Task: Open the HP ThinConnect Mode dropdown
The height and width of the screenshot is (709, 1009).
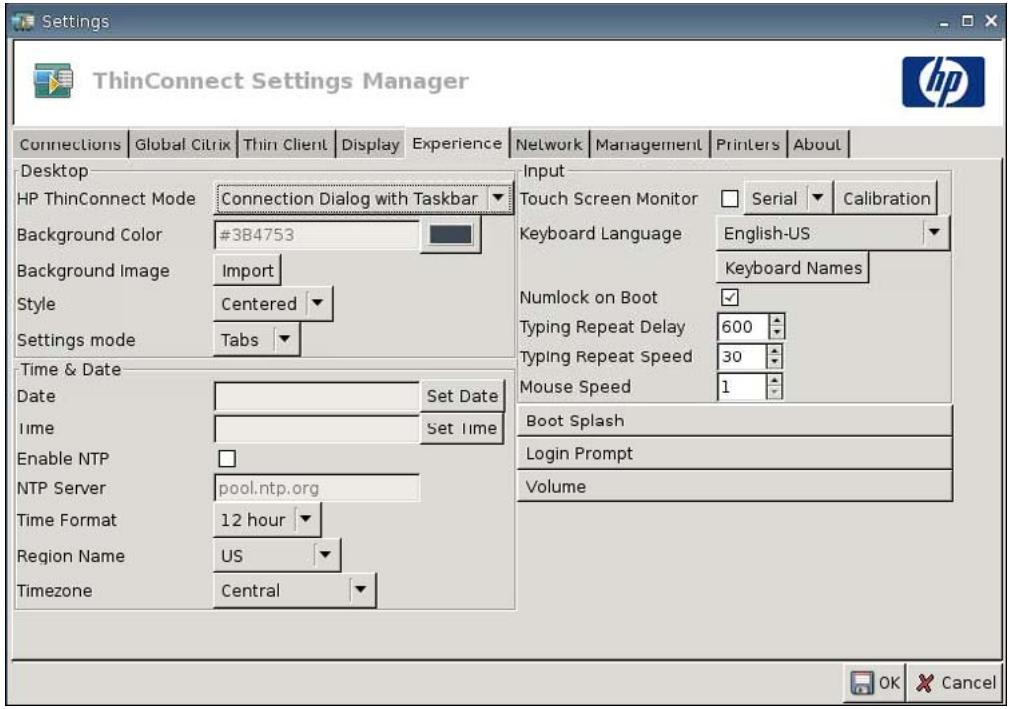Action: point(363,199)
